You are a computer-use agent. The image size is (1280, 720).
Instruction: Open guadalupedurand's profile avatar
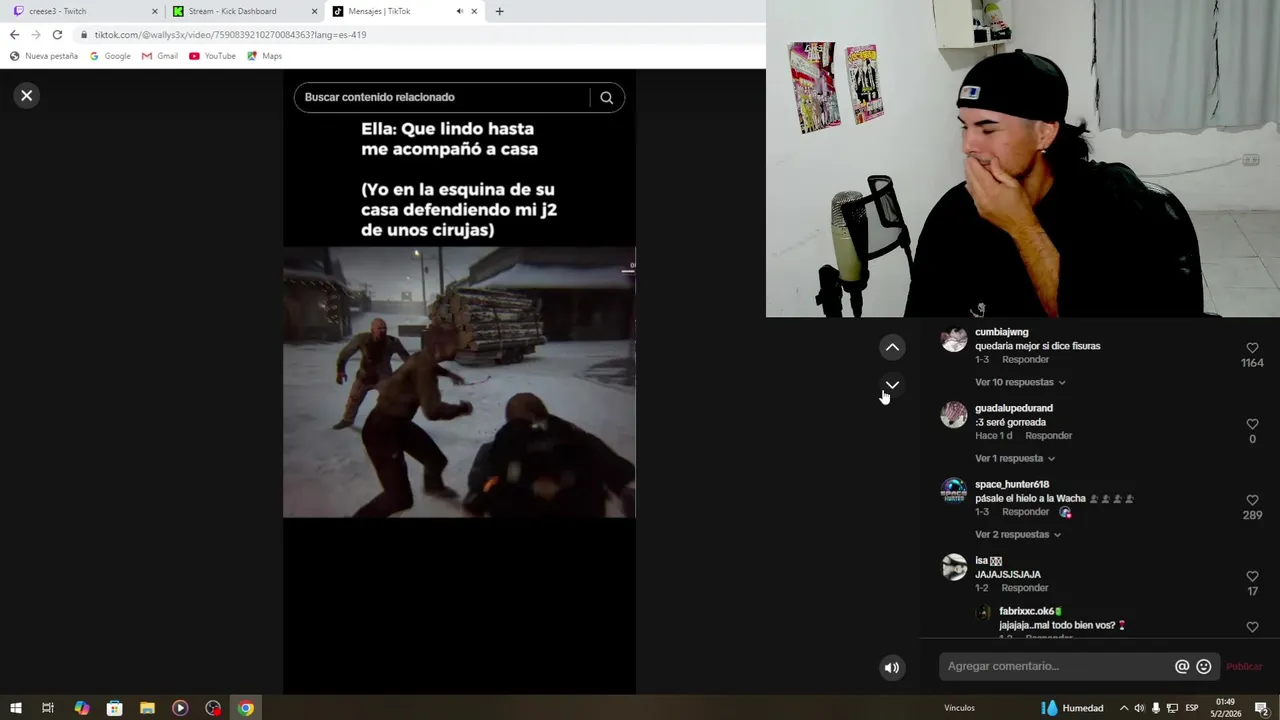coord(954,415)
